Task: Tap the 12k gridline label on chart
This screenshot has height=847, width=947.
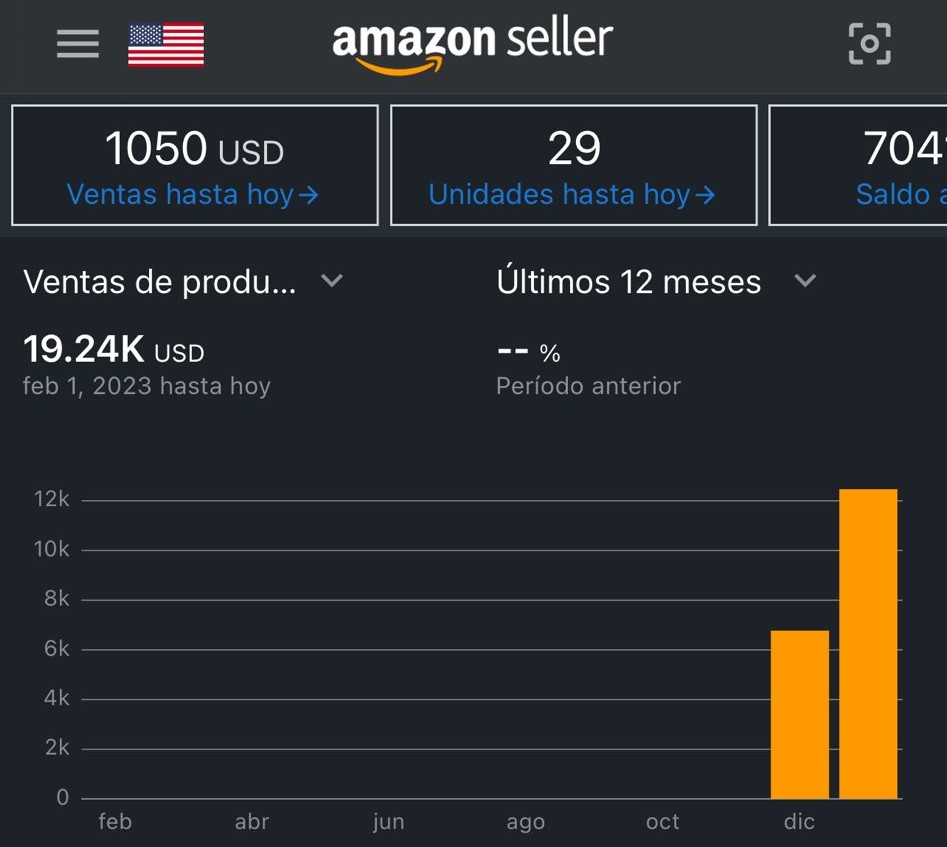Action: click(x=51, y=500)
